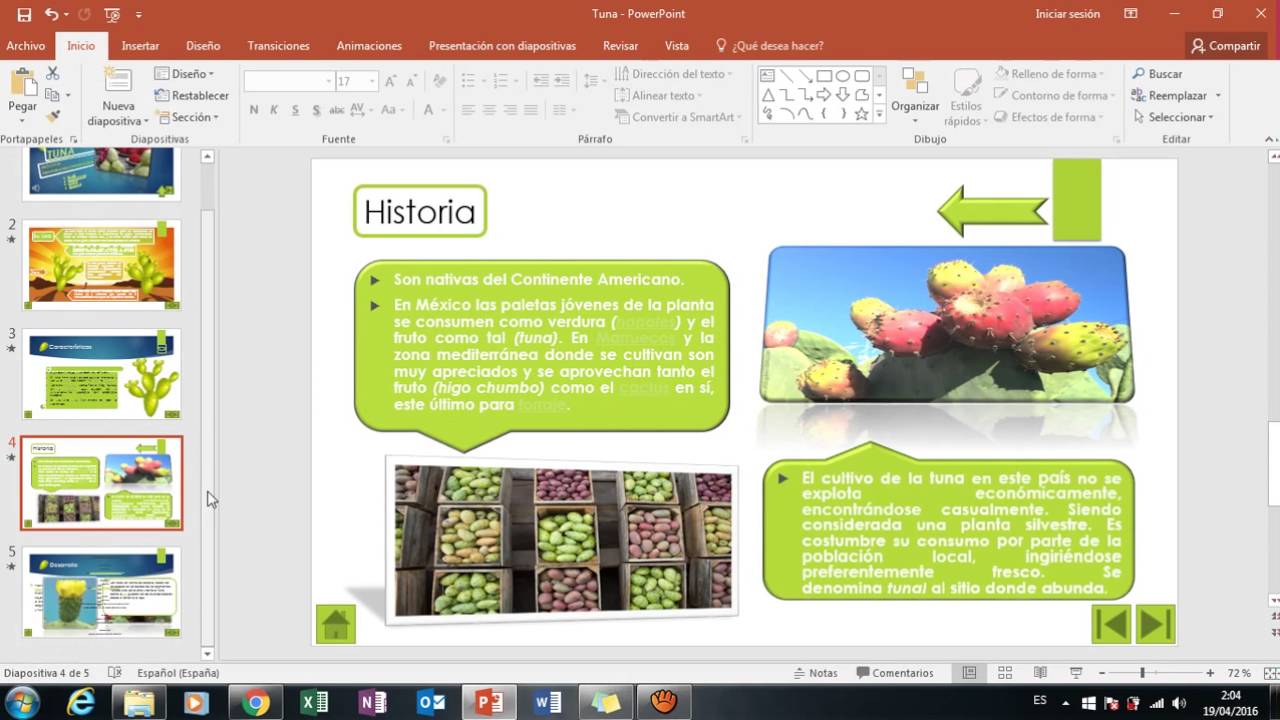Open Dirección del texto dropdown

[x=673, y=74]
